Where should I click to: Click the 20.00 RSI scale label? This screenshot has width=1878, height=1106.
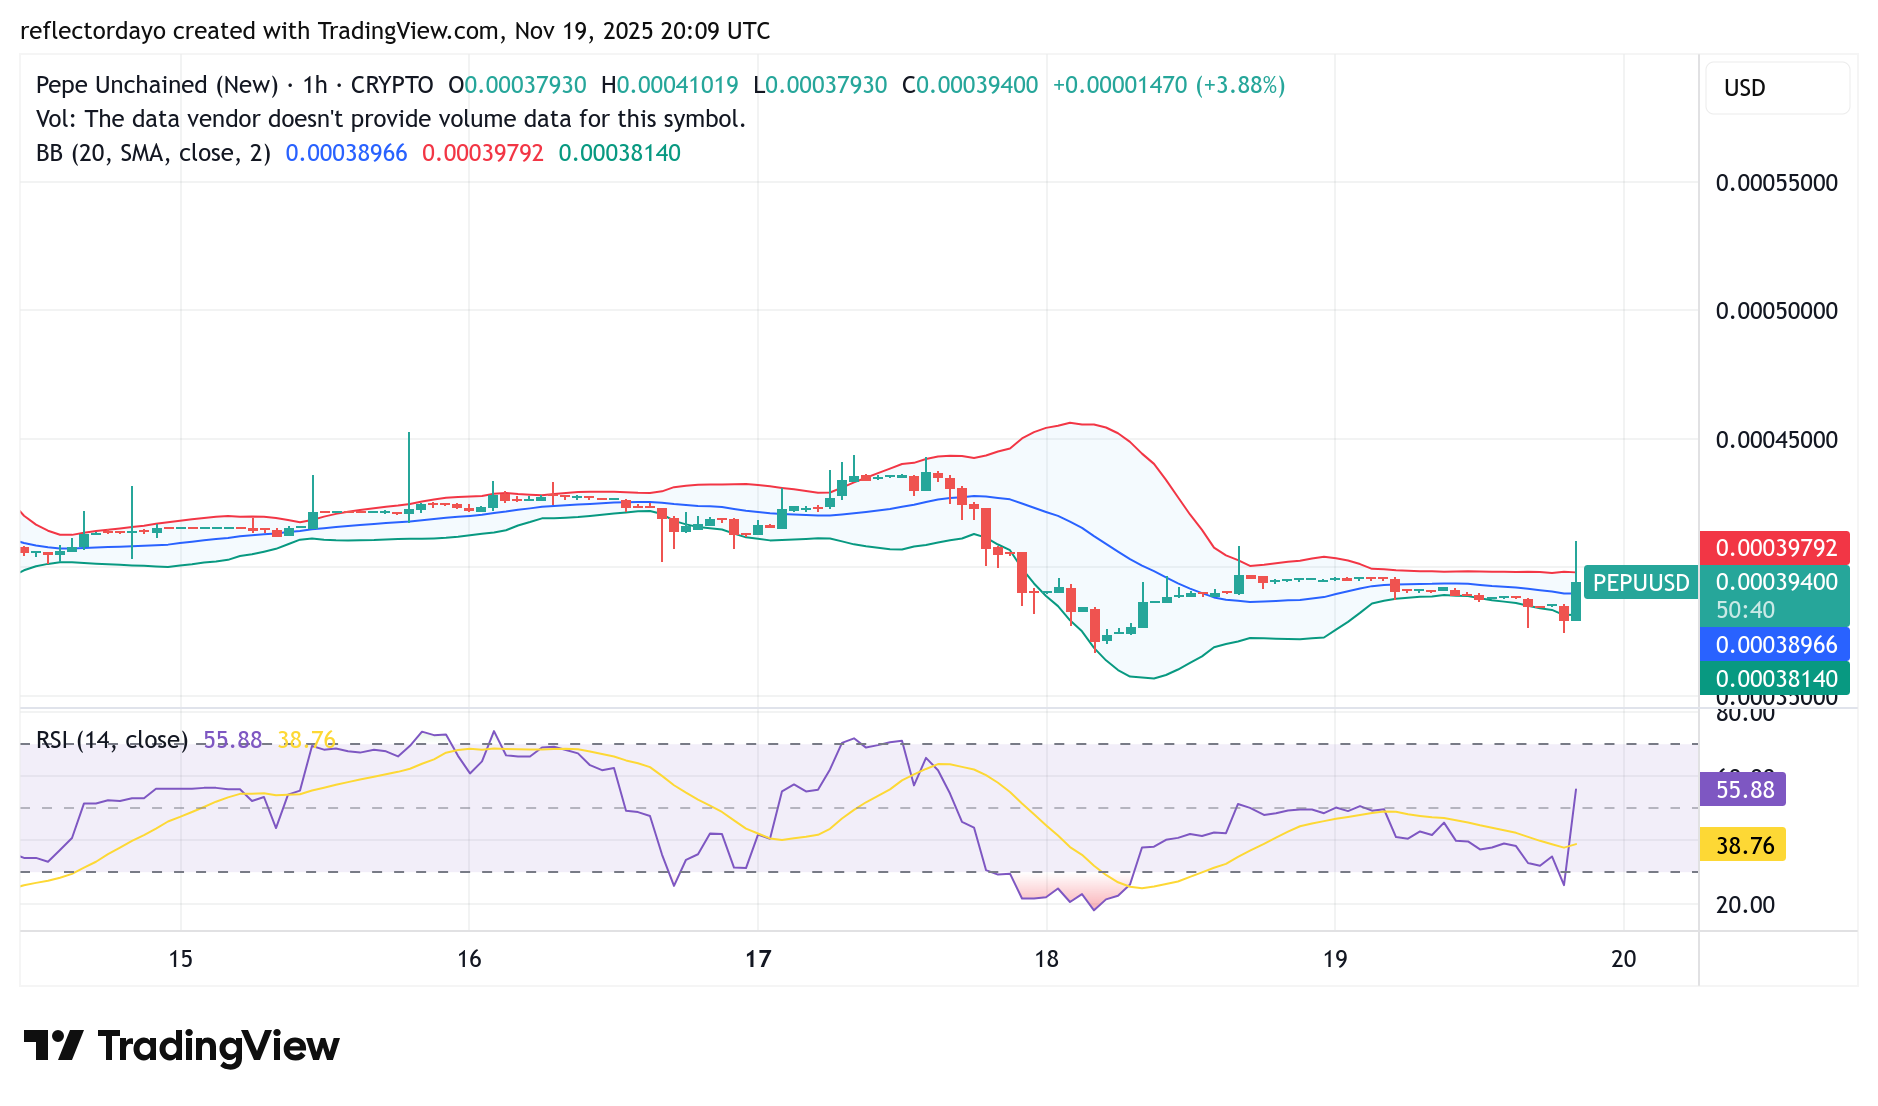[1746, 905]
